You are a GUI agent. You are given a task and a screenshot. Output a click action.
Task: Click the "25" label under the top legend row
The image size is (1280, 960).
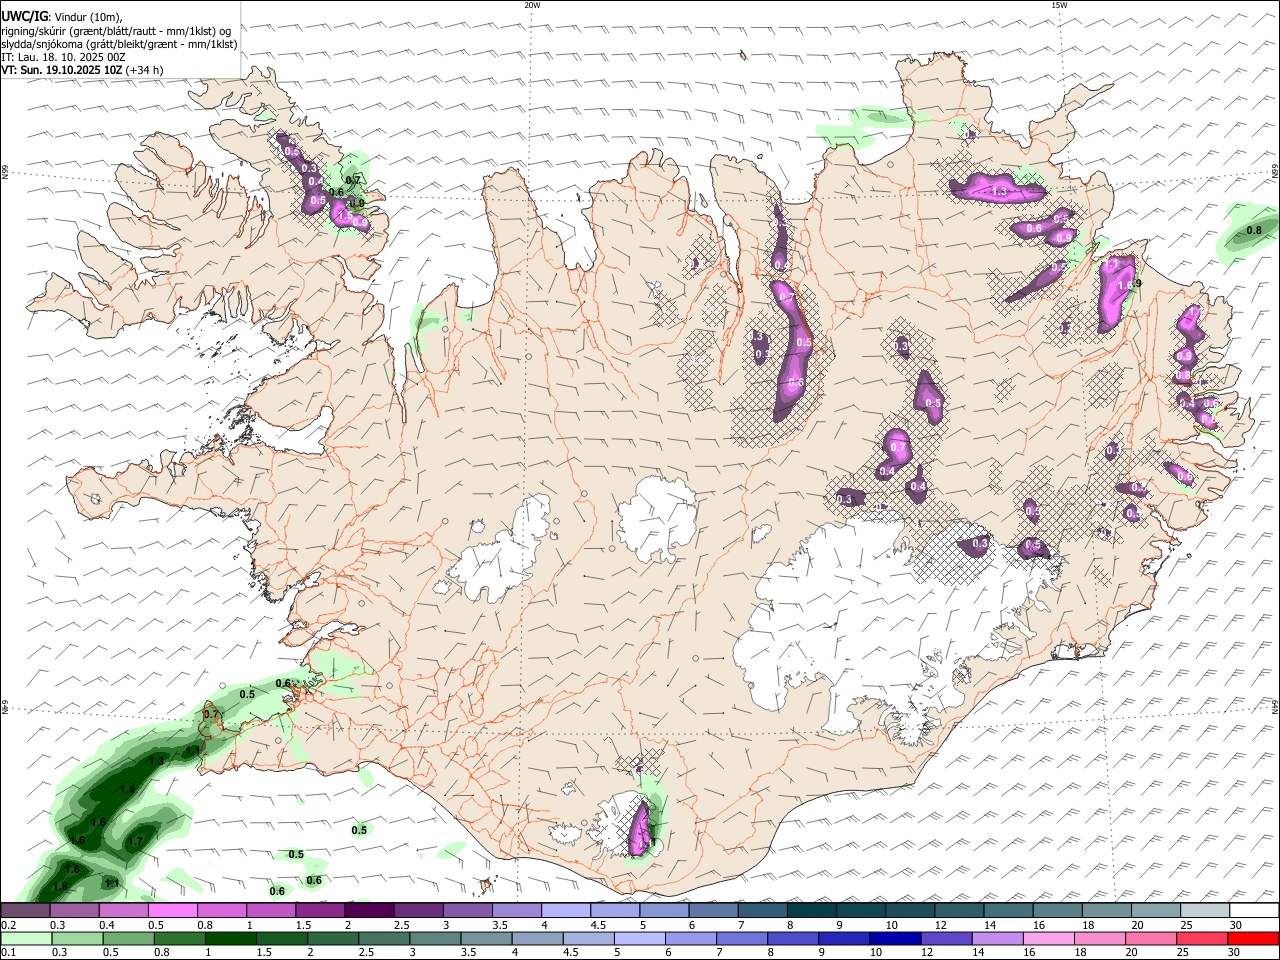click(1185, 925)
